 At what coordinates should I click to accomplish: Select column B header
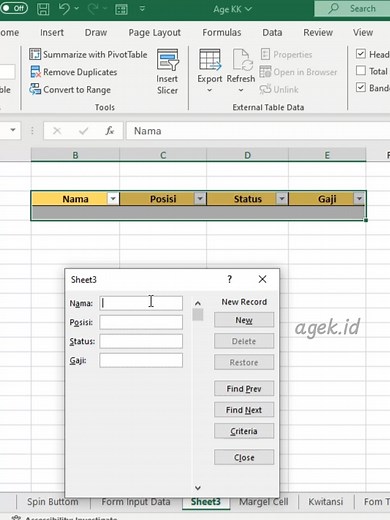tap(75, 155)
